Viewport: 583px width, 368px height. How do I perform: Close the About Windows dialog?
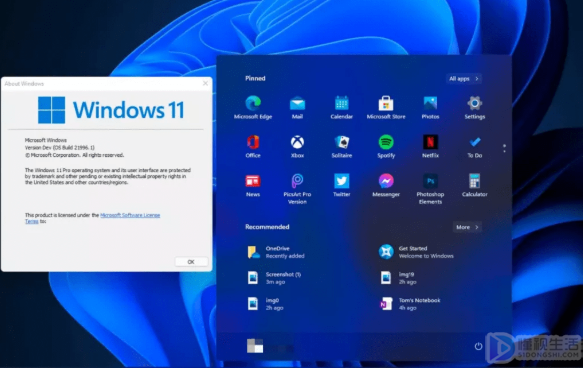(205, 83)
